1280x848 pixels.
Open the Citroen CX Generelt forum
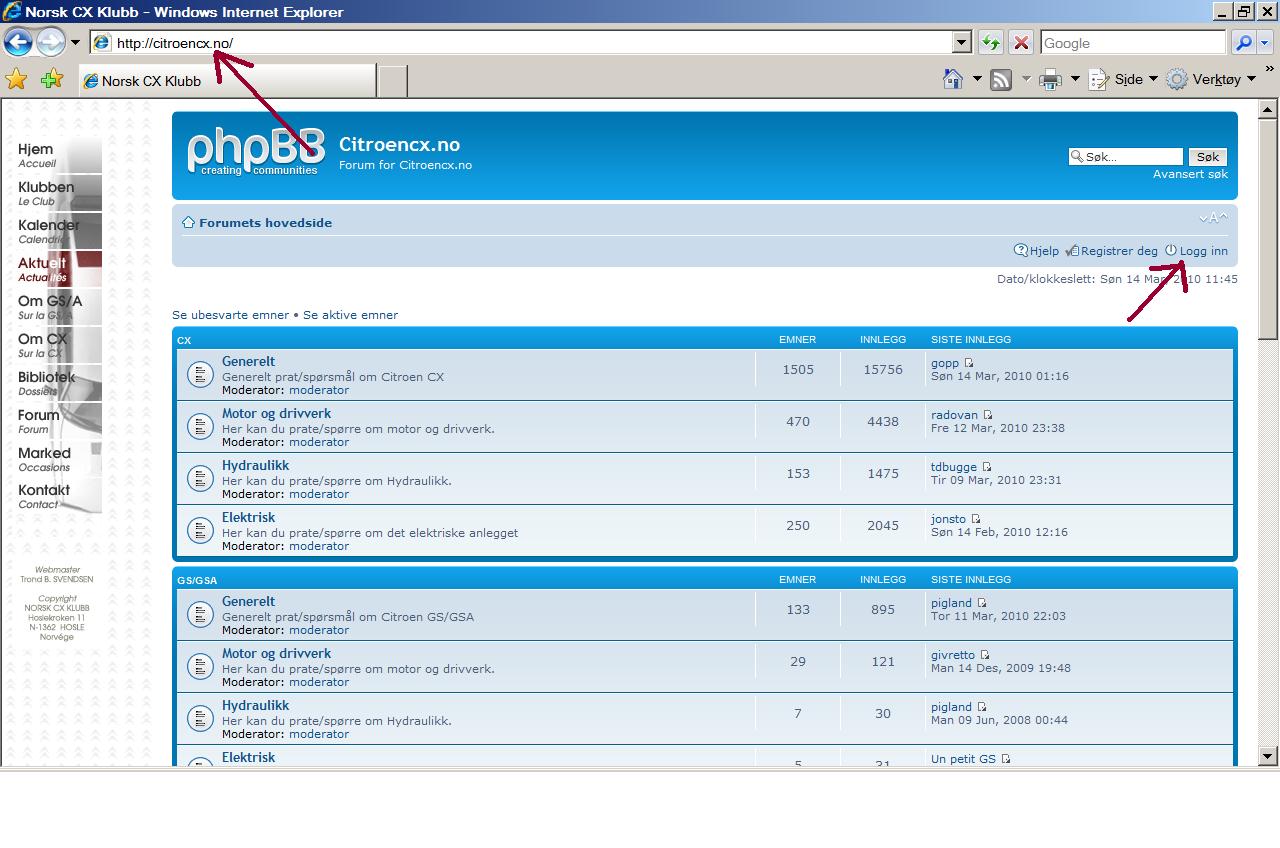[248, 362]
